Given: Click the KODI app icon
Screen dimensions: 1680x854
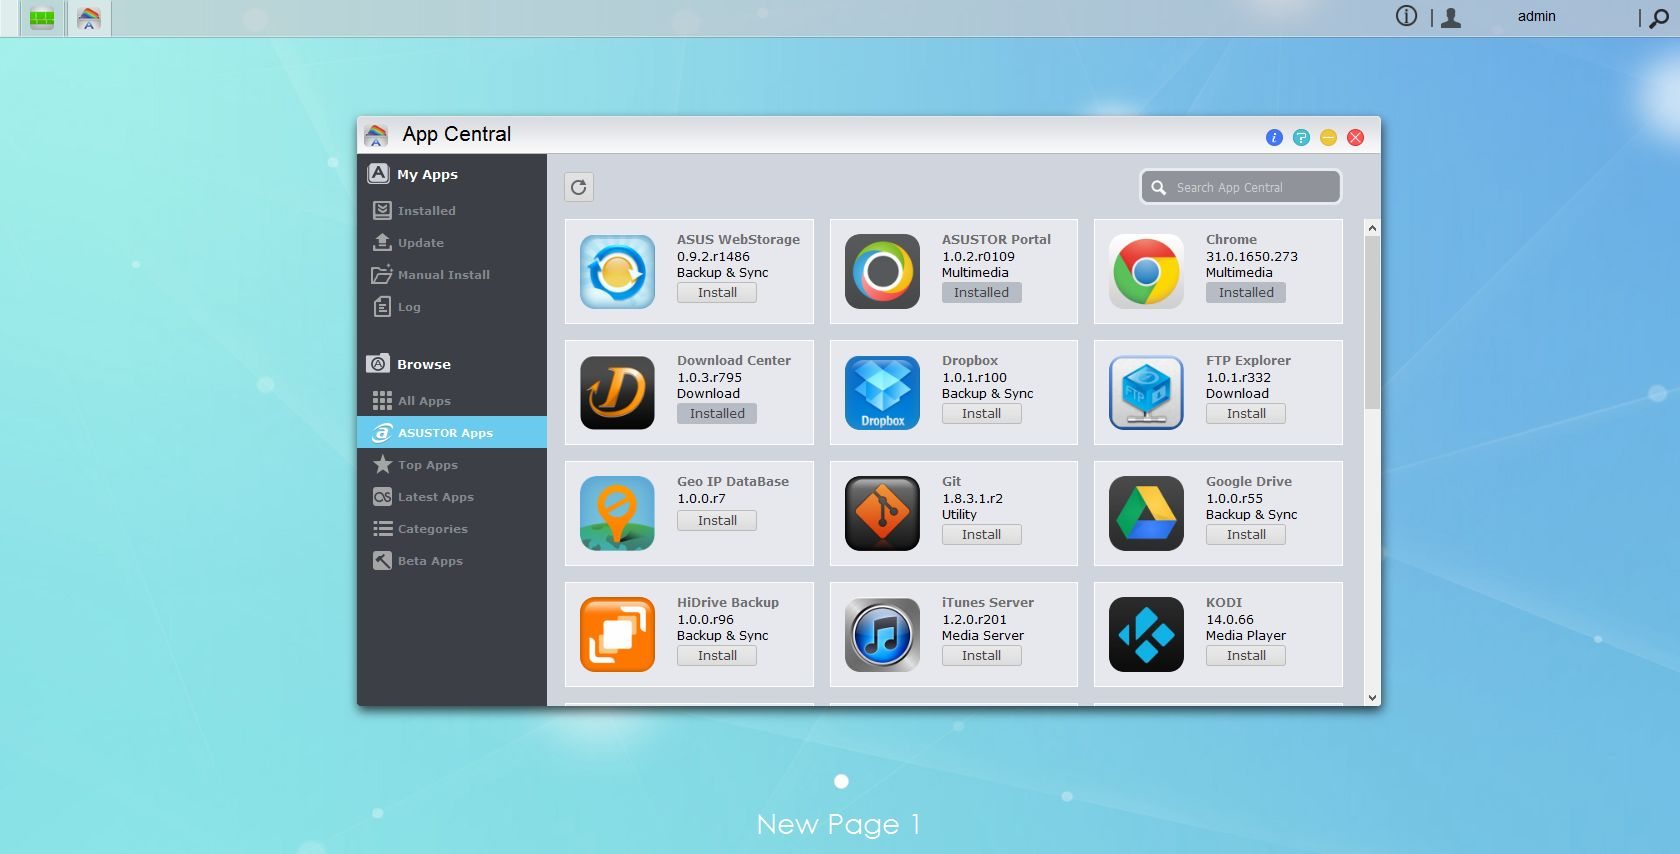Looking at the screenshot, I should pos(1146,634).
